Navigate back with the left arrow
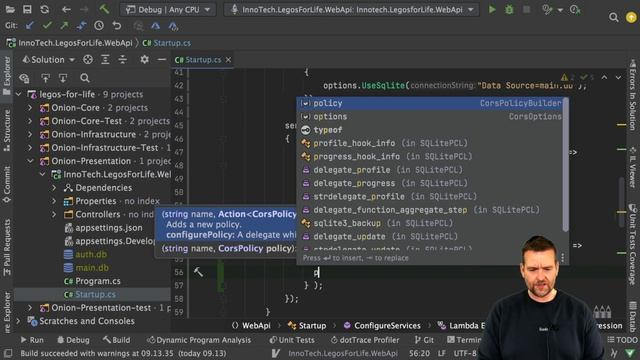This screenshot has width=640, height=360. tap(66, 9)
